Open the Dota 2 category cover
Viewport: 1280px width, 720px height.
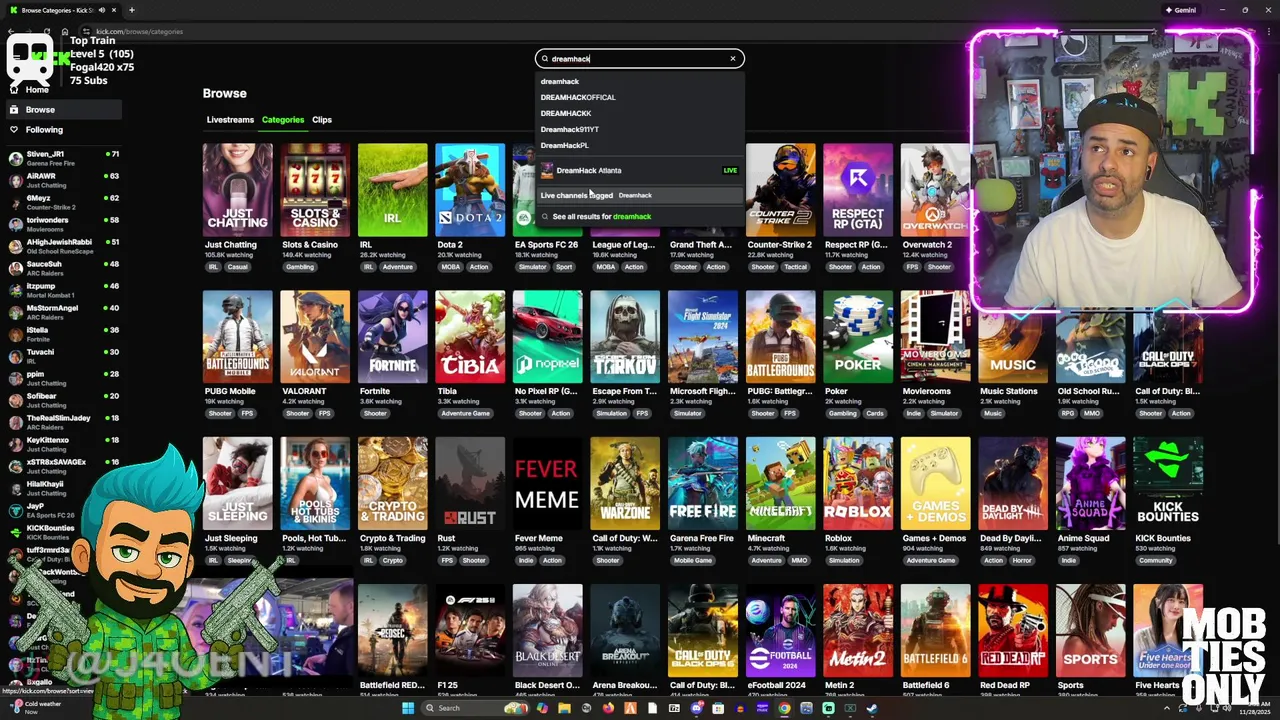click(x=470, y=190)
